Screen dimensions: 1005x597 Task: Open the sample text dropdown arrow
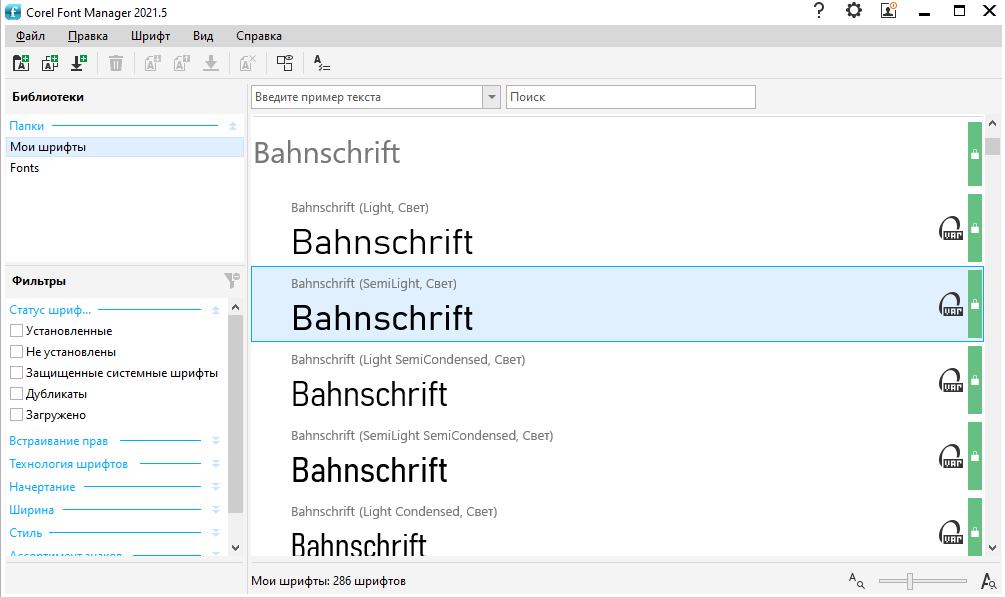coord(491,97)
